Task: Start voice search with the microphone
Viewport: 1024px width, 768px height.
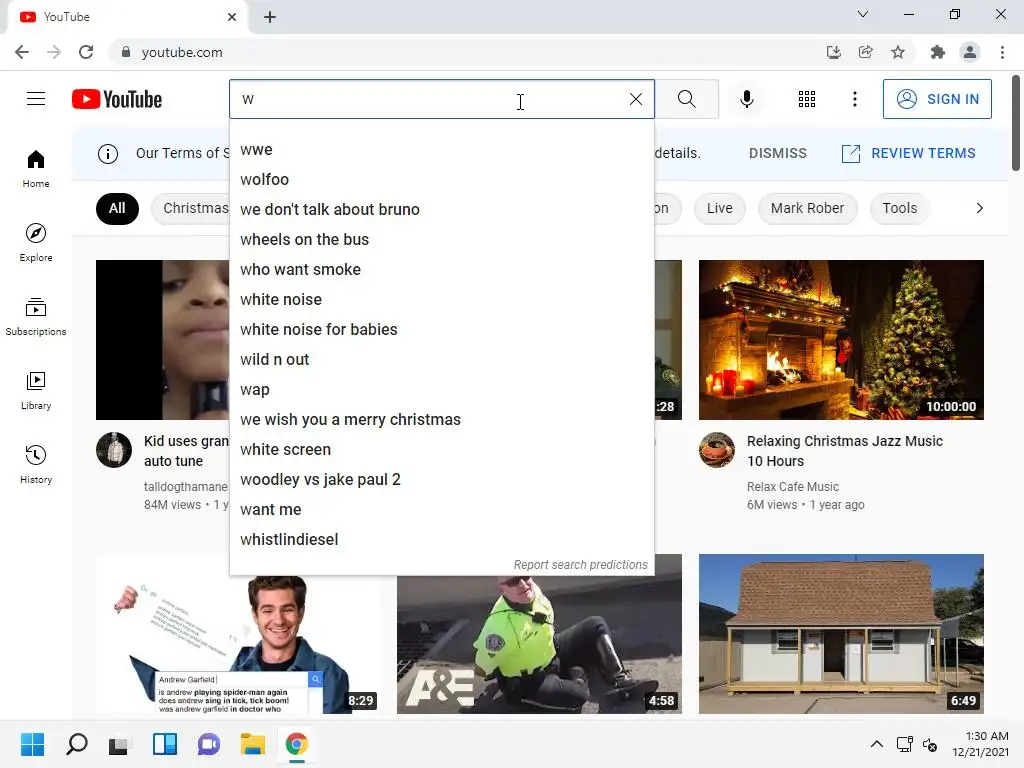Action: tap(746, 99)
